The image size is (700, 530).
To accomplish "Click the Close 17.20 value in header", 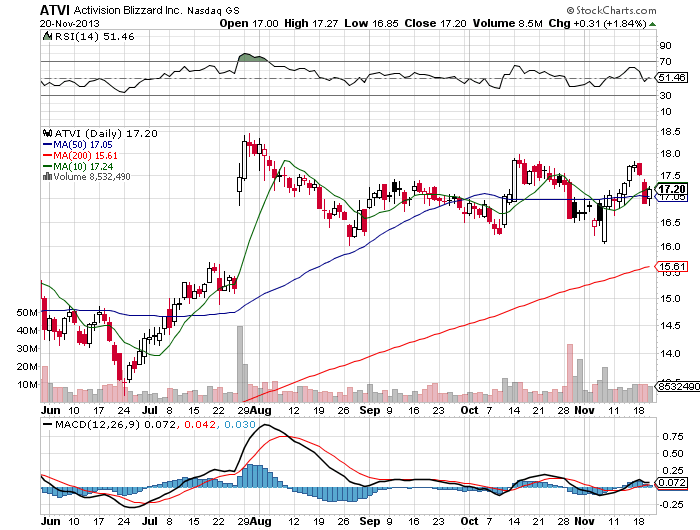I will pyautogui.click(x=435, y=23).
